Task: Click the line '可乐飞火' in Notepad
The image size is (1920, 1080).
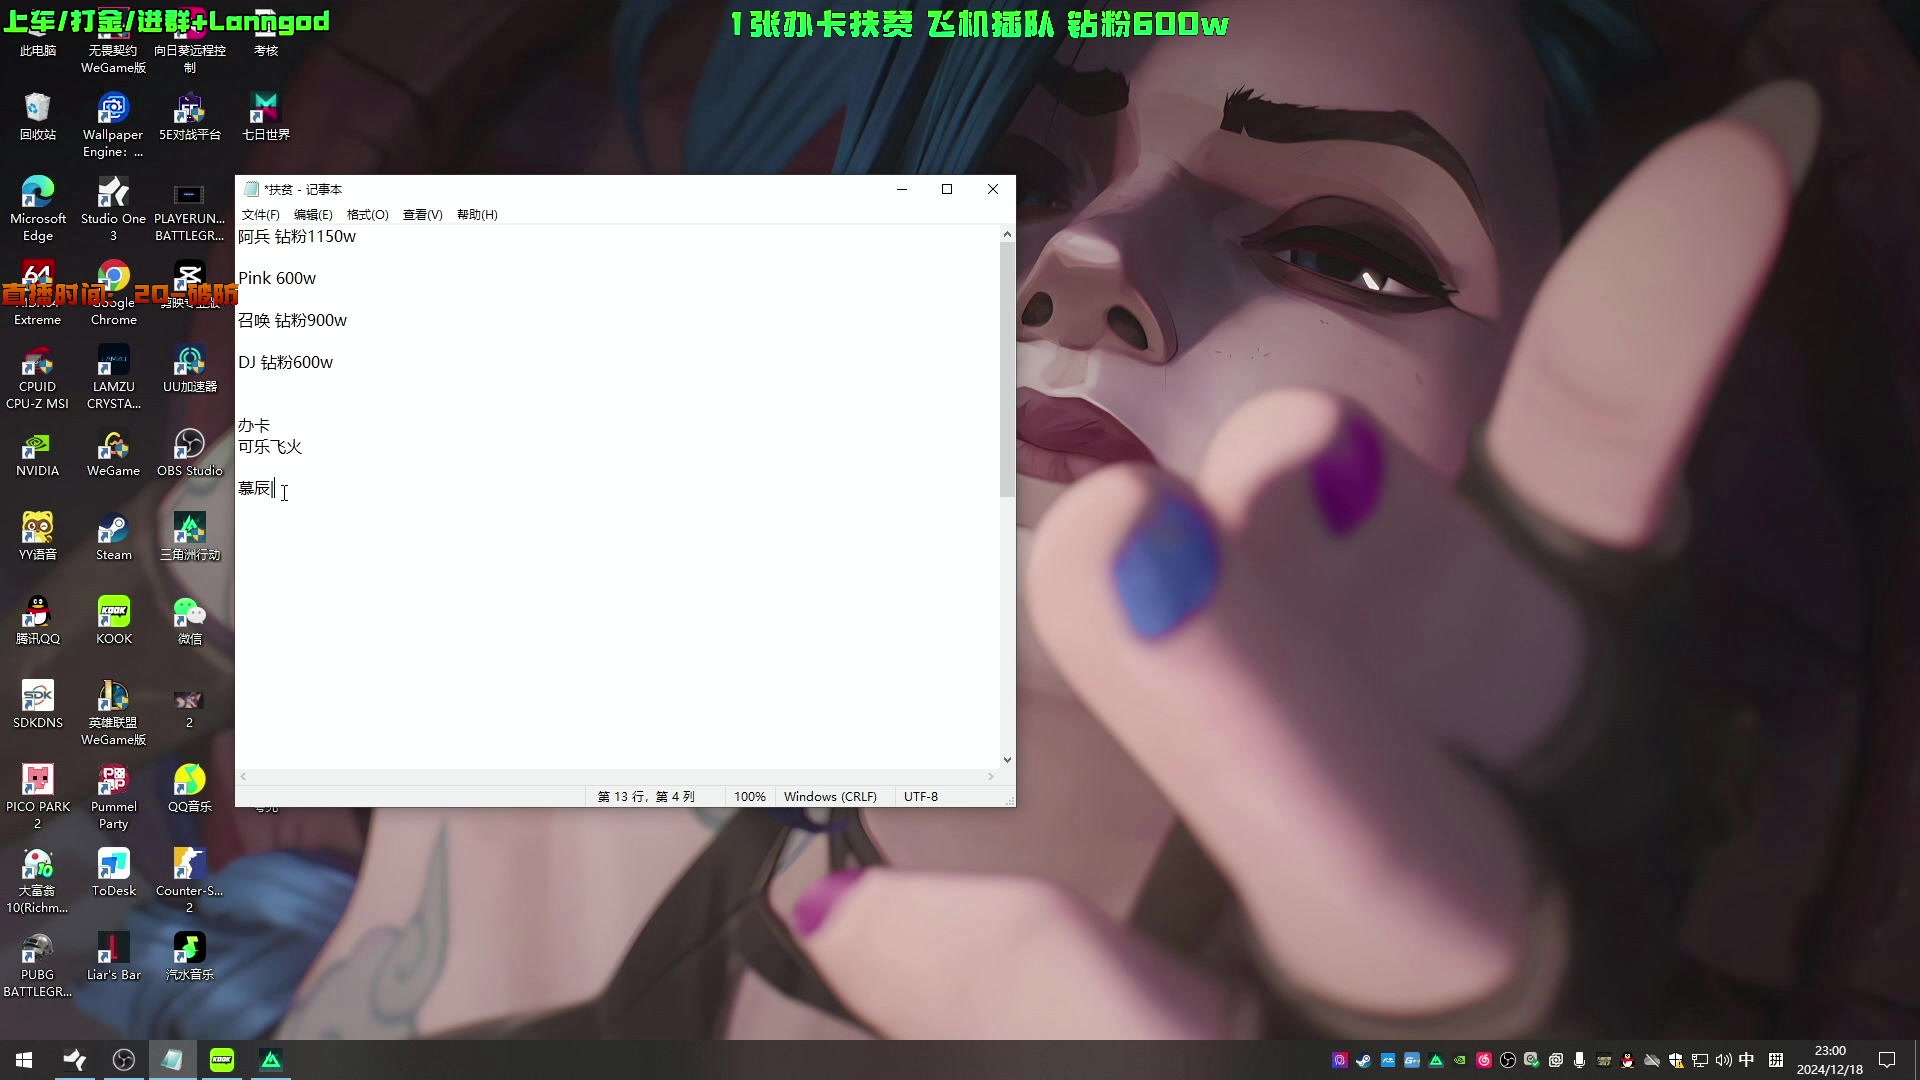Action: tap(270, 447)
